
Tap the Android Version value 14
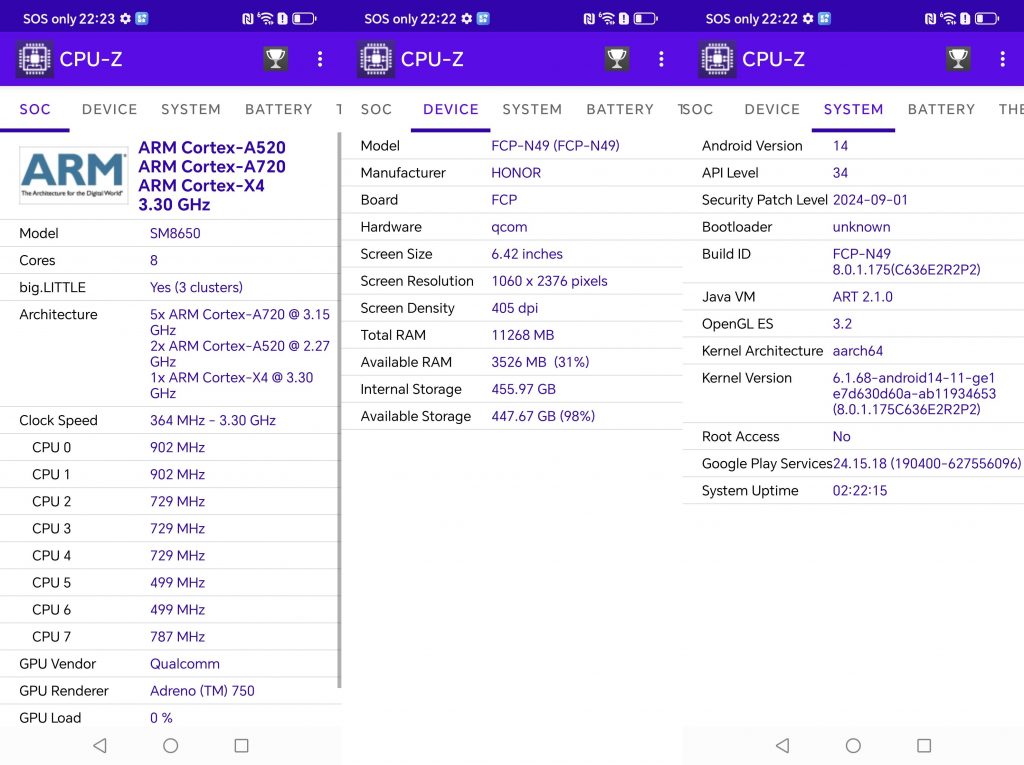click(840, 146)
